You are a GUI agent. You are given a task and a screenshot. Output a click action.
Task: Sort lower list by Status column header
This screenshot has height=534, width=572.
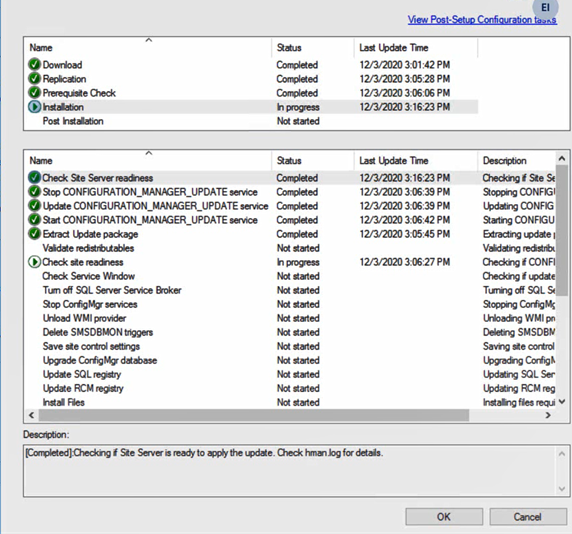click(313, 161)
